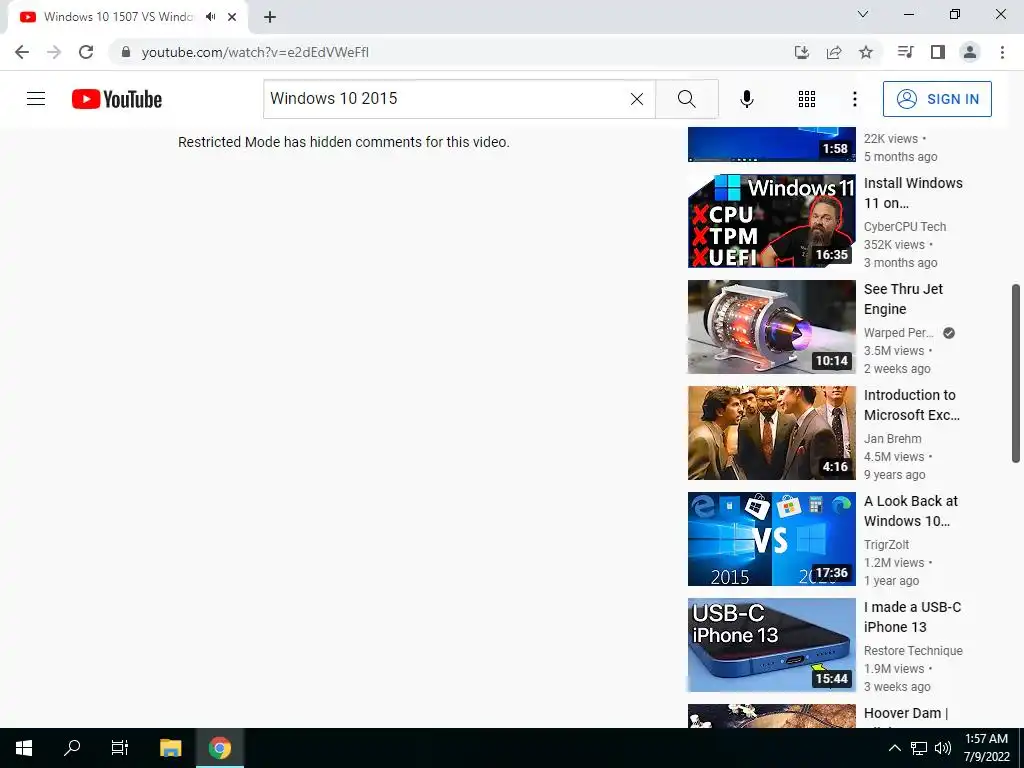Open Task View on the taskbar
The image size is (1024, 768).
point(120,748)
